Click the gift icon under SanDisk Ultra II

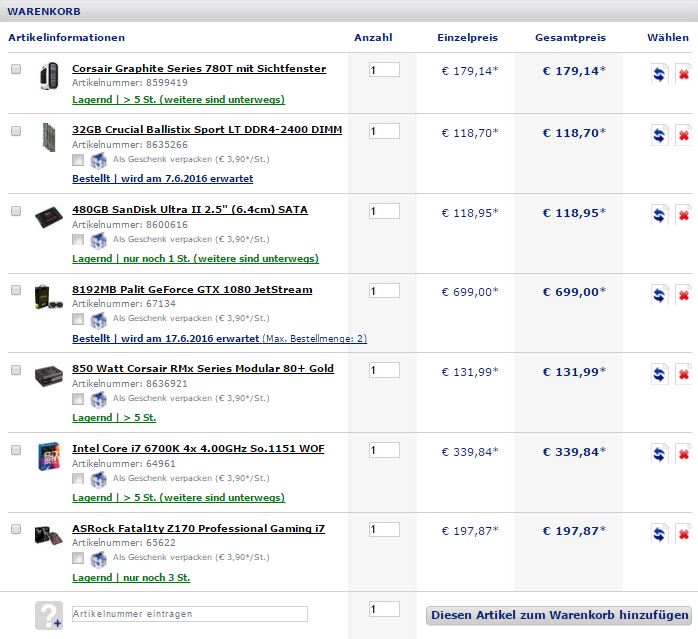[98, 240]
